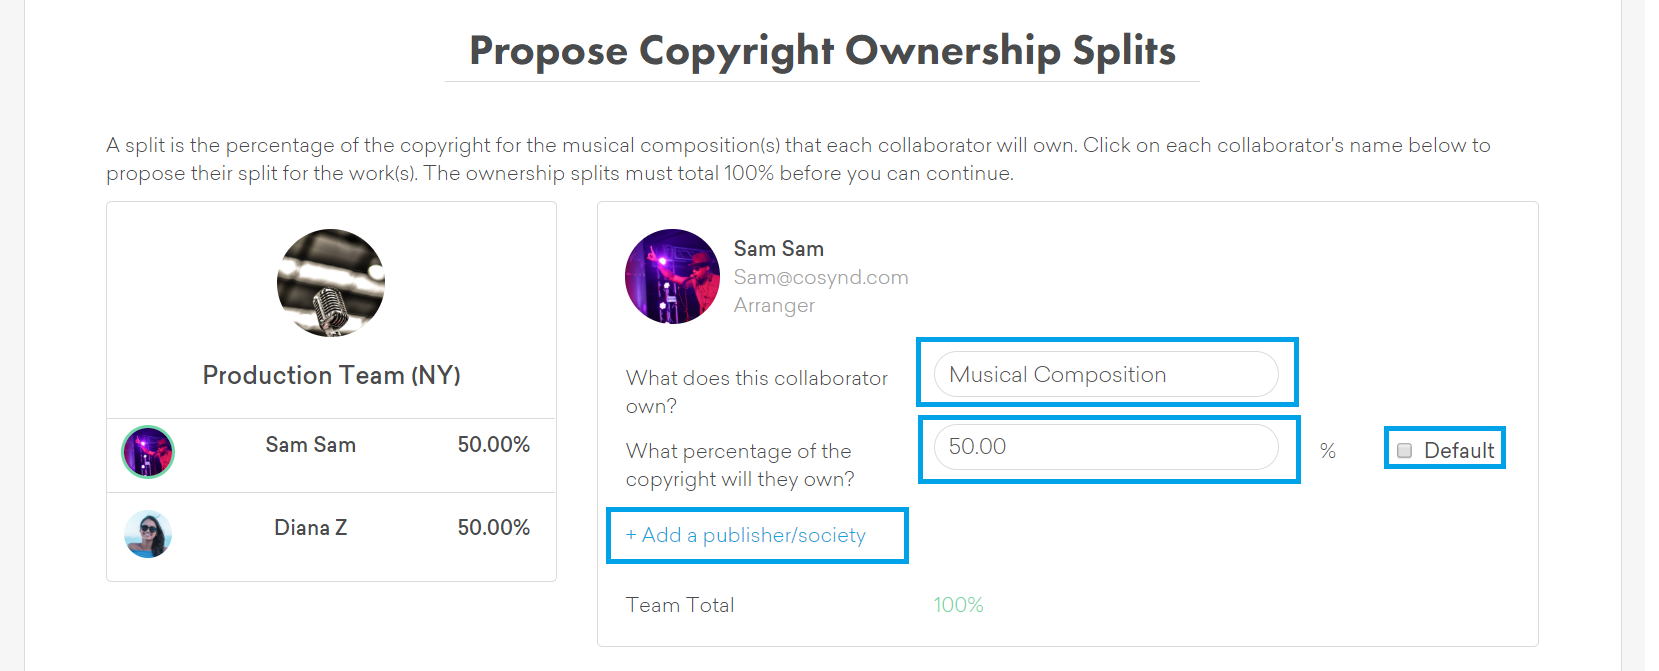
Task: Click the percent symbol beside the percentage field
Action: click(1327, 451)
